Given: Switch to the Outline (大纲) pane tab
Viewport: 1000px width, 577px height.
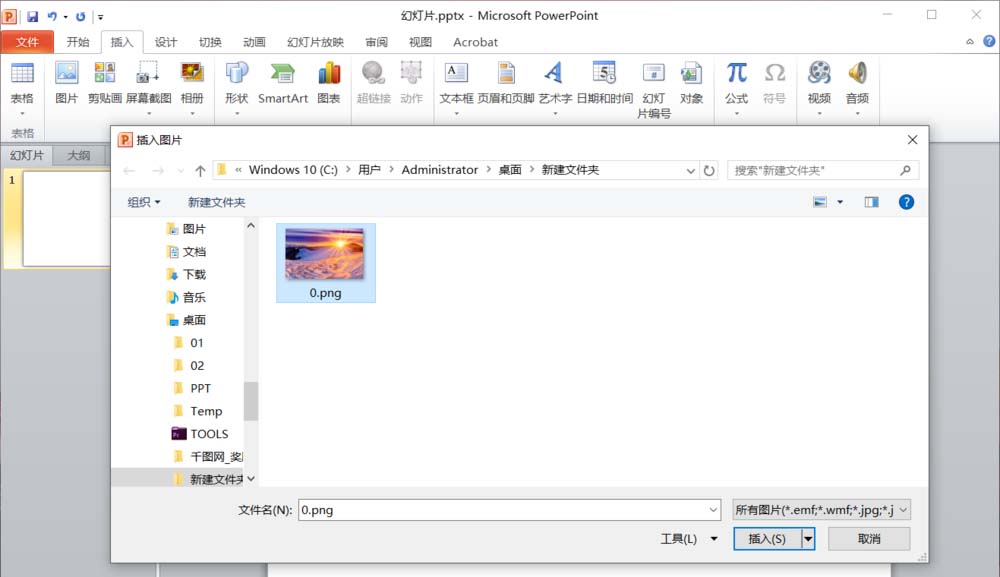Looking at the screenshot, I should click(x=78, y=155).
